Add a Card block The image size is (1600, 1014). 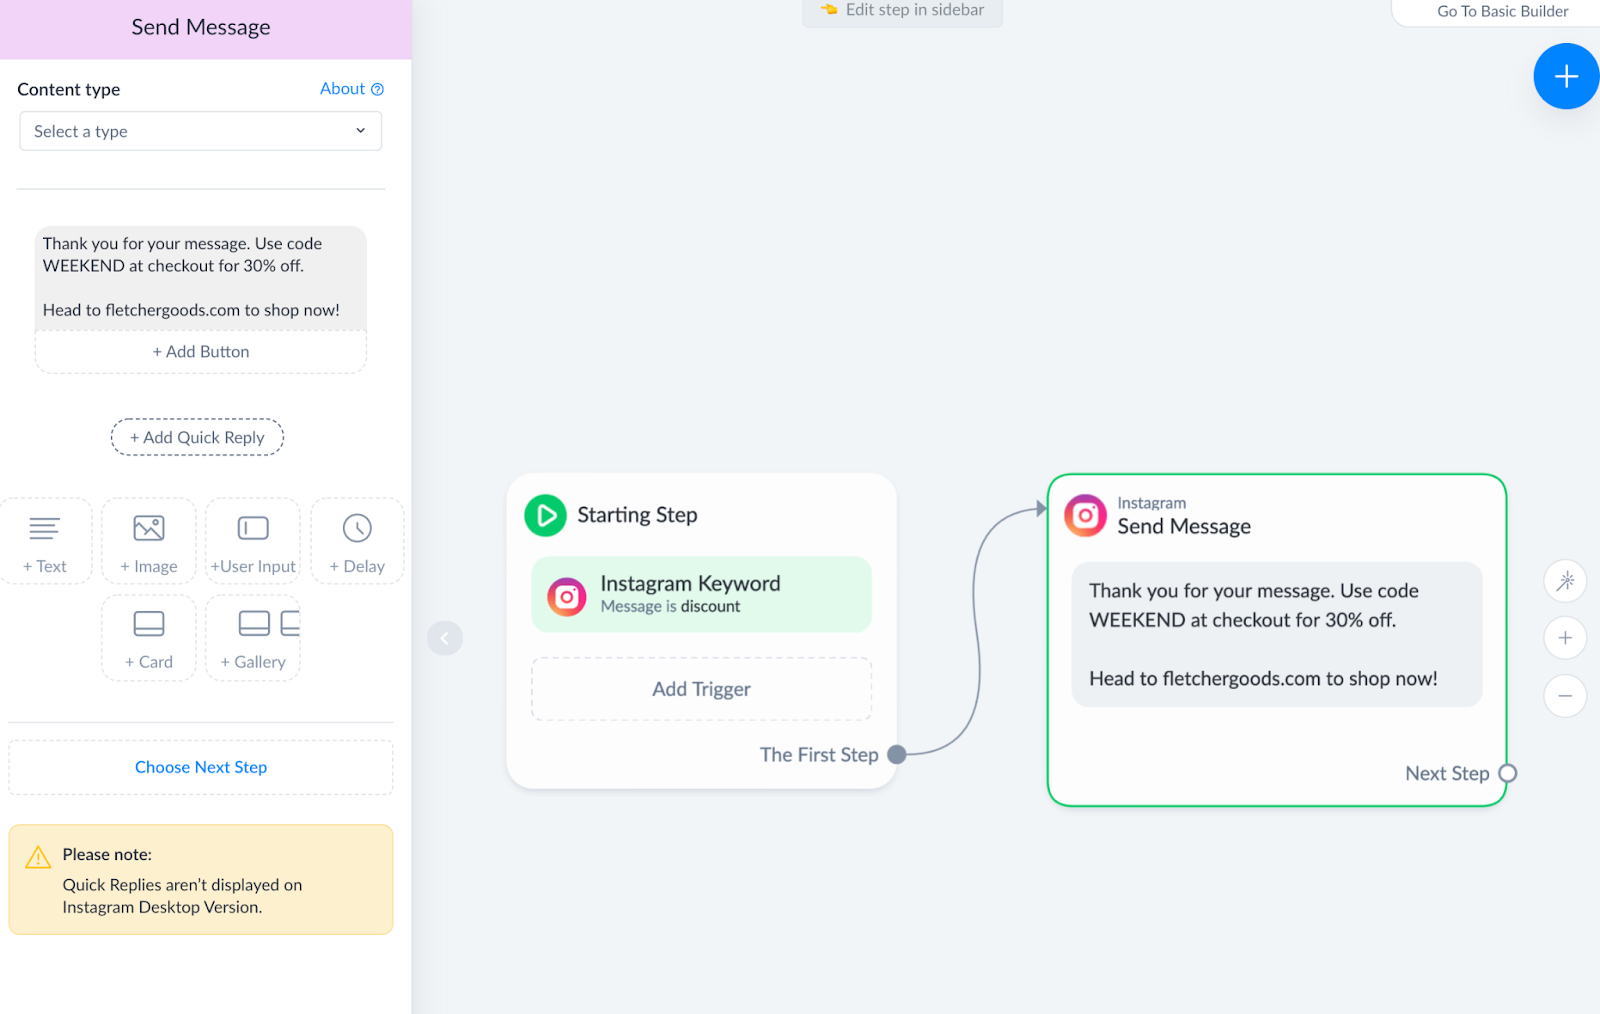[x=149, y=638]
